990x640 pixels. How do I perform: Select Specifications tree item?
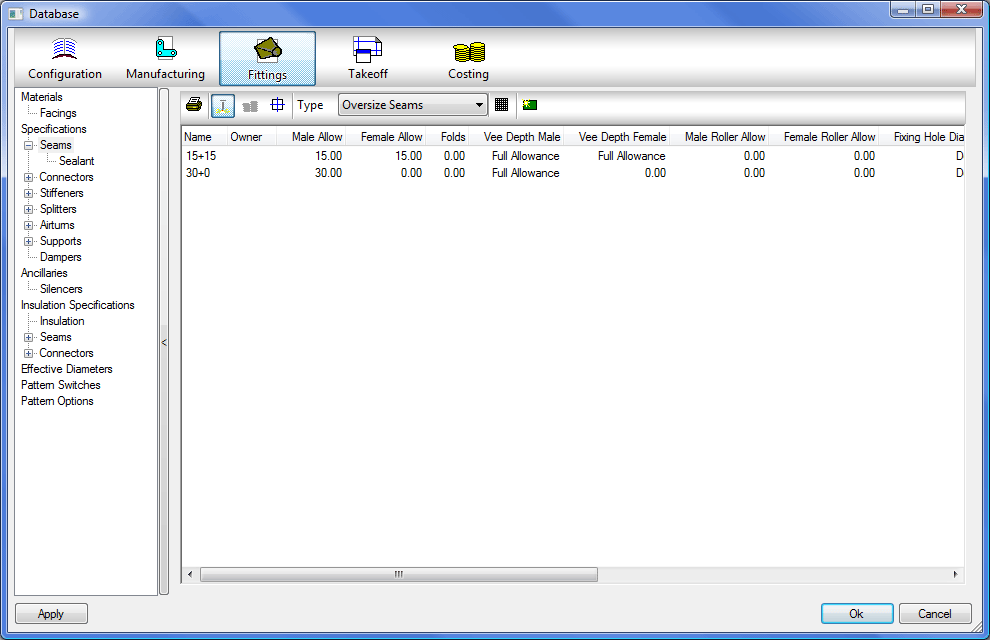tap(54, 129)
